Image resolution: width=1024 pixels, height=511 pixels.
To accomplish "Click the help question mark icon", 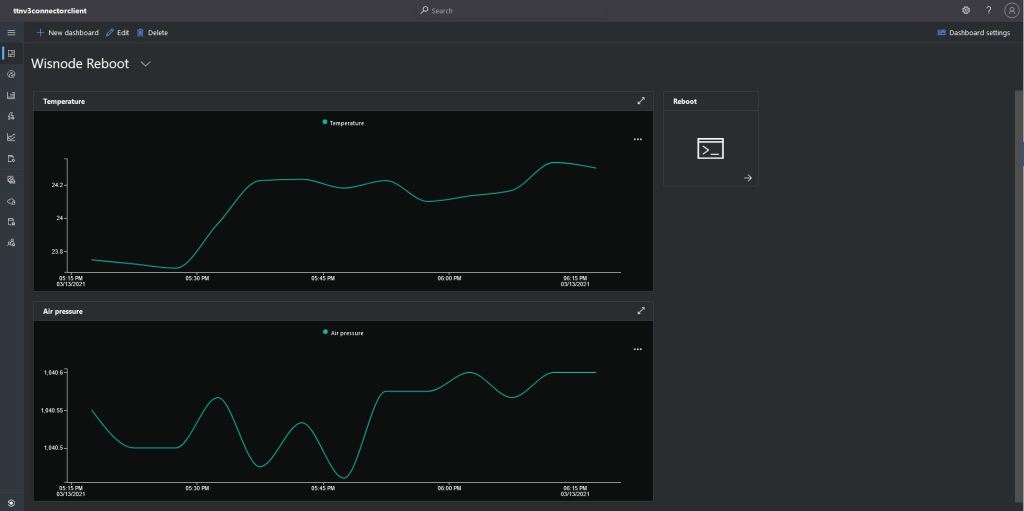I will tap(988, 10).
